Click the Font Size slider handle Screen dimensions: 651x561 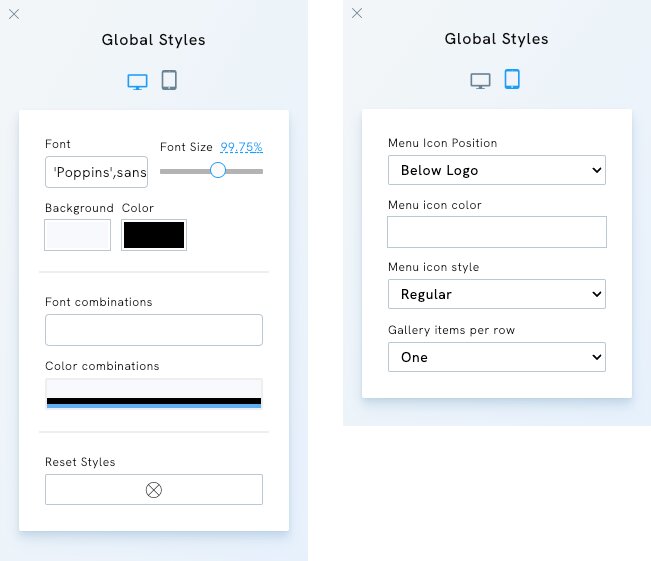tap(218, 170)
